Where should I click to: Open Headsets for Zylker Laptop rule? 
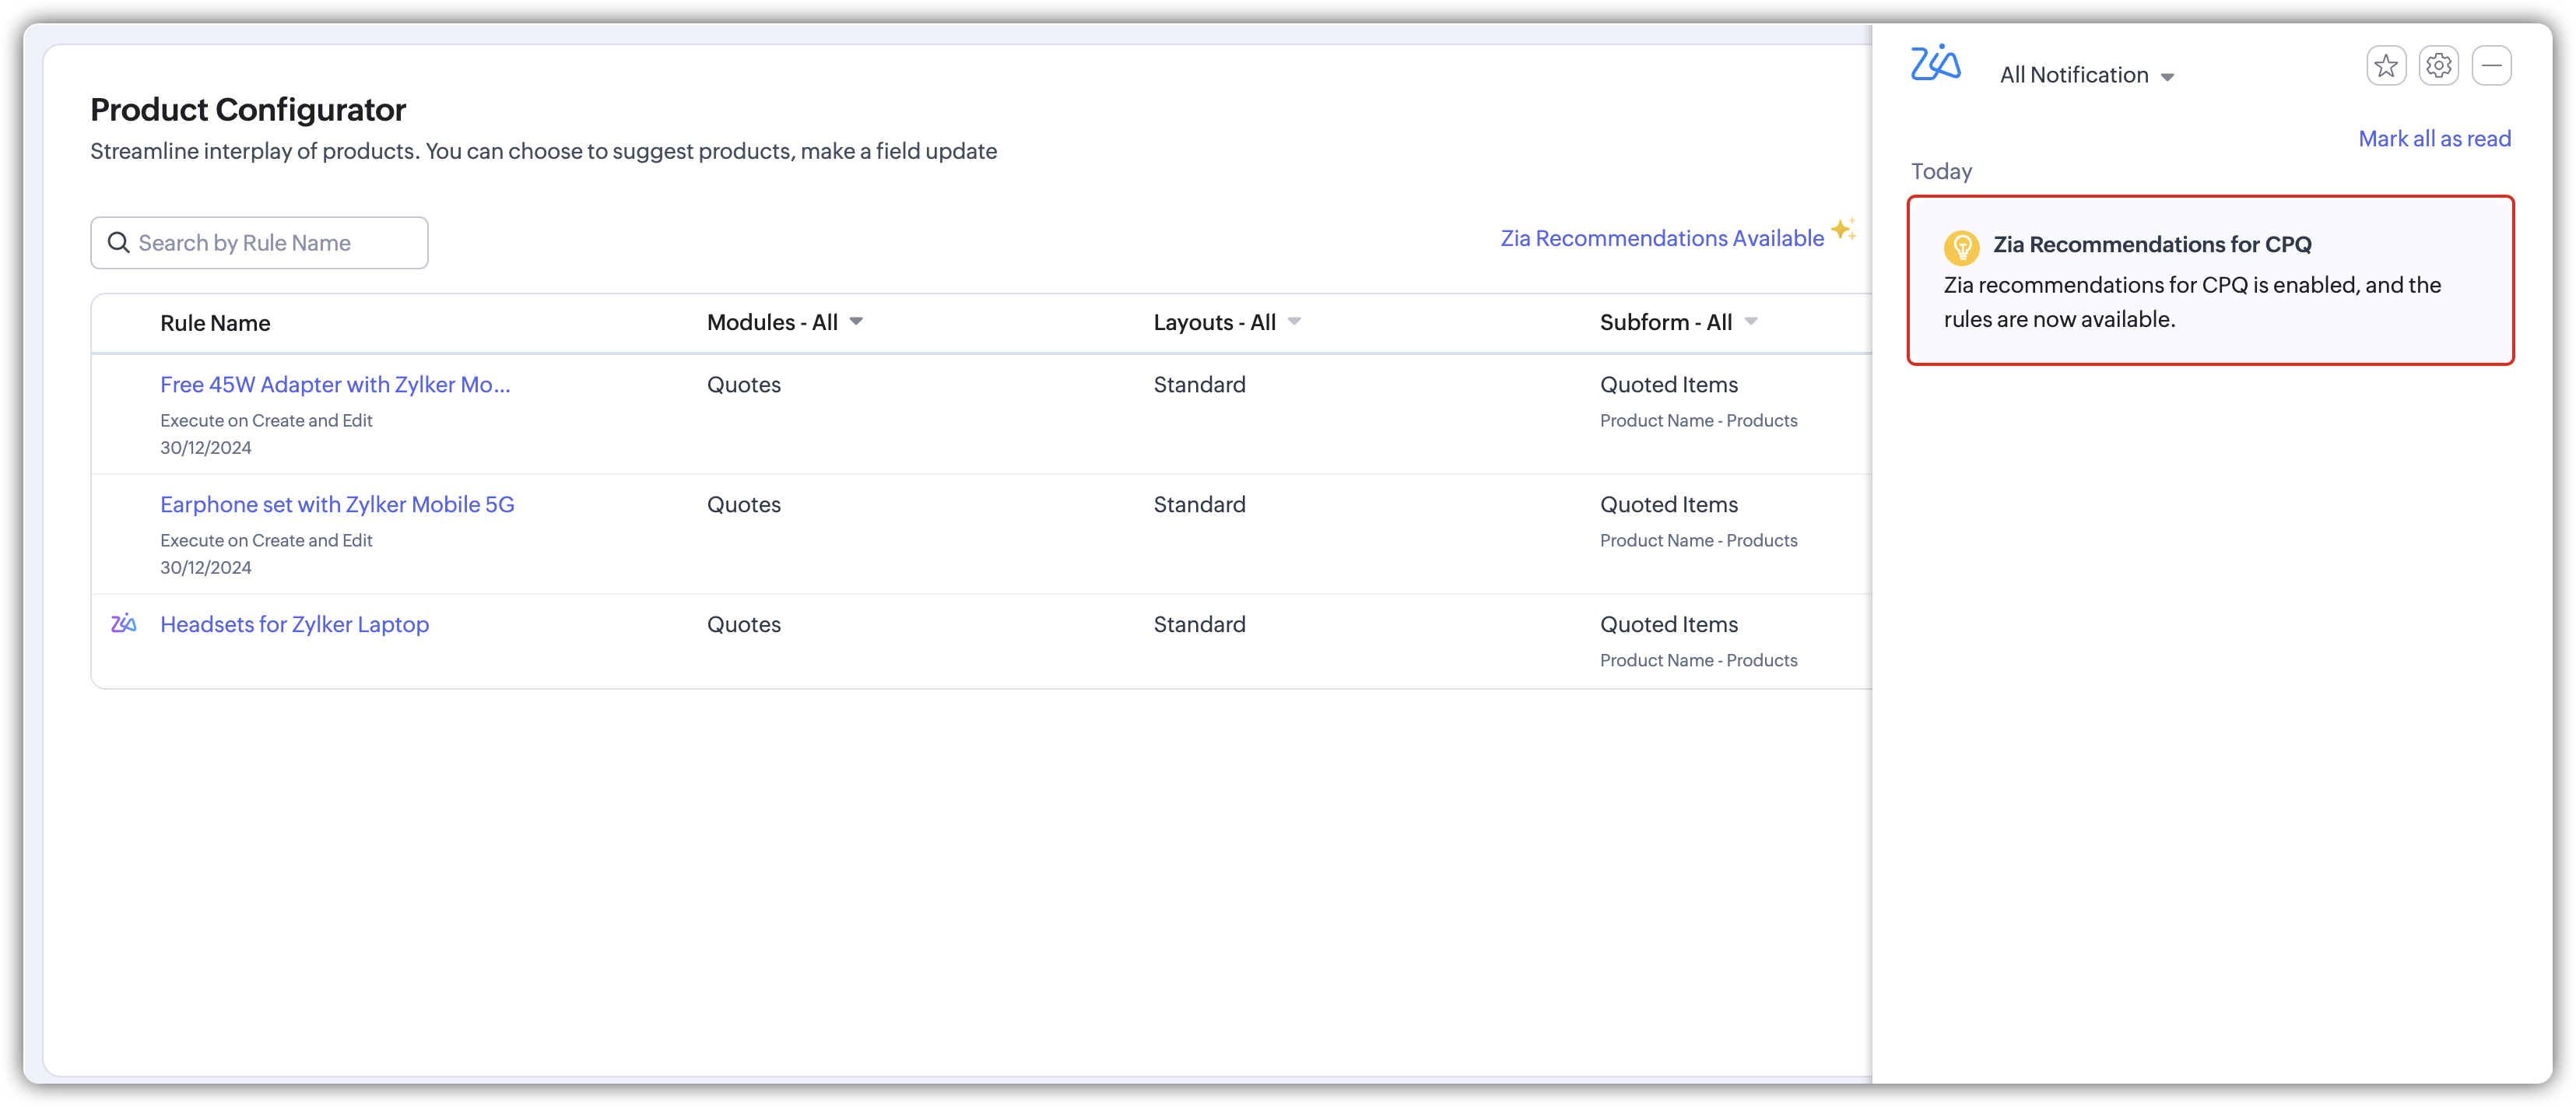(x=294, y=625)
